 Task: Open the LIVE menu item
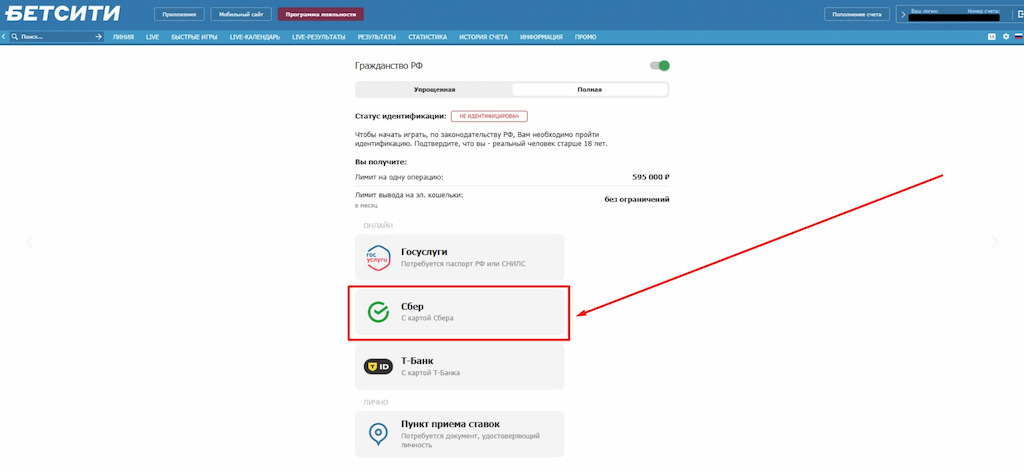click(x=153, y=37)
